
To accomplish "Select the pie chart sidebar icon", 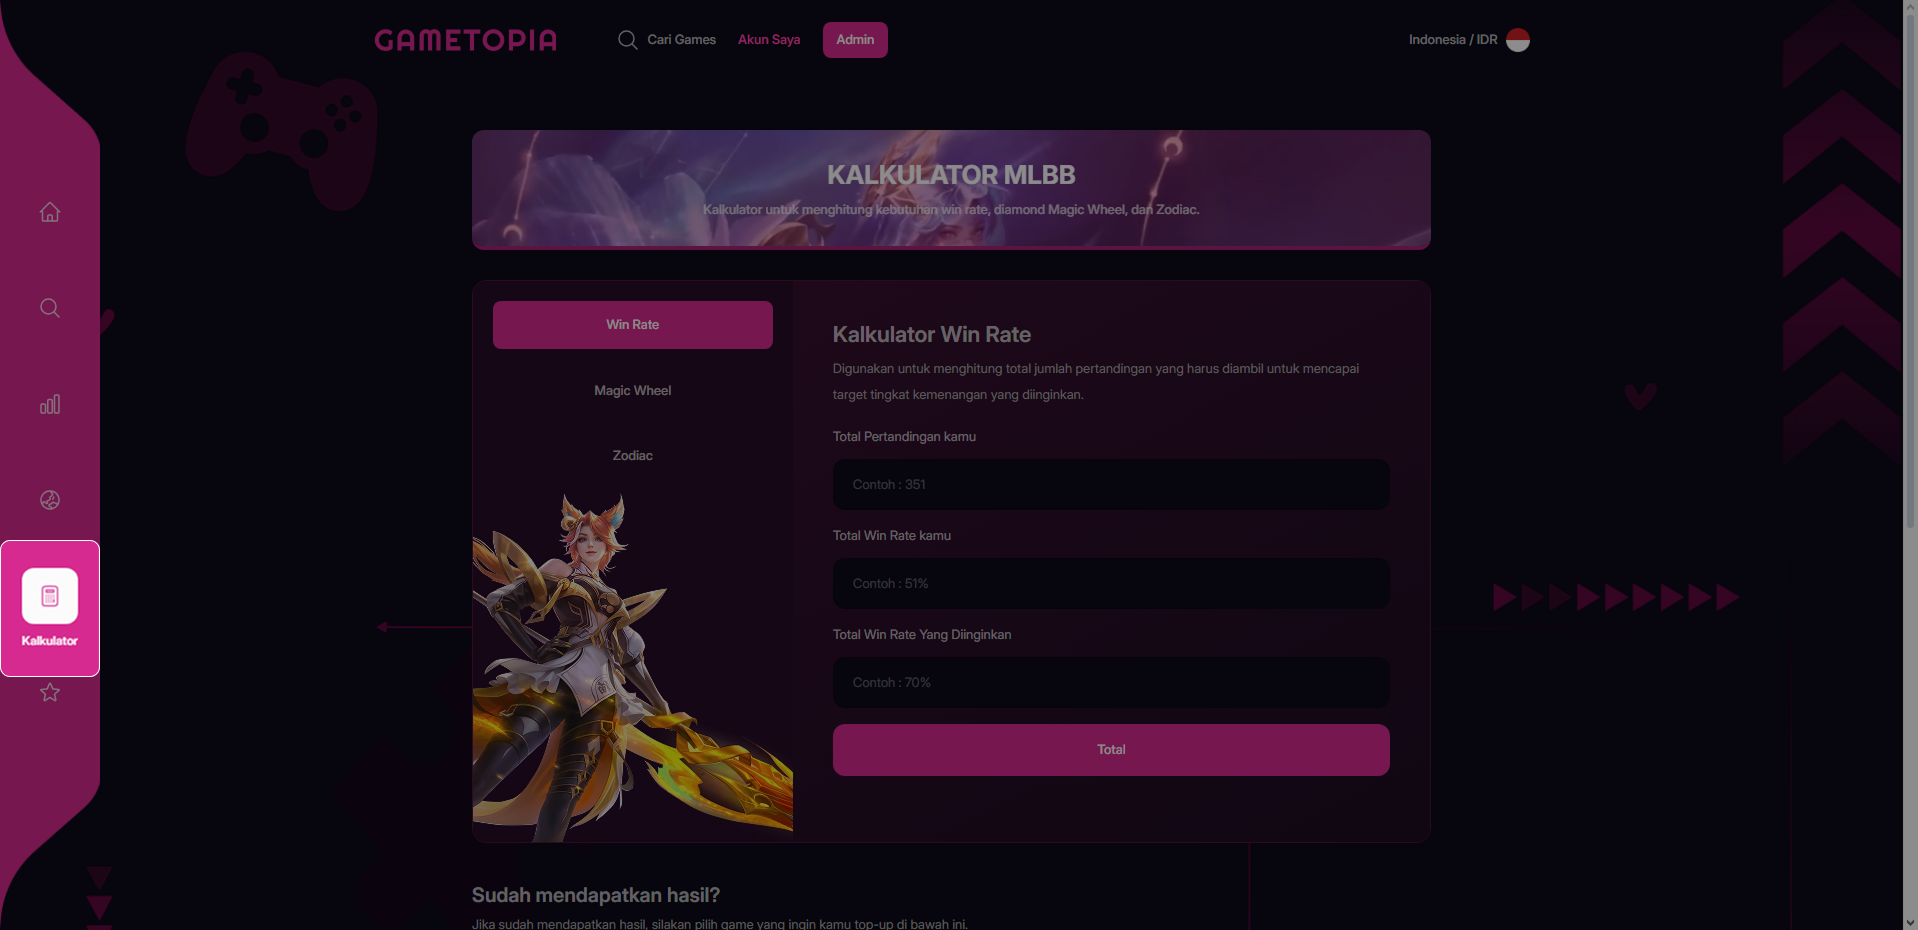I will tap(50, 500).
